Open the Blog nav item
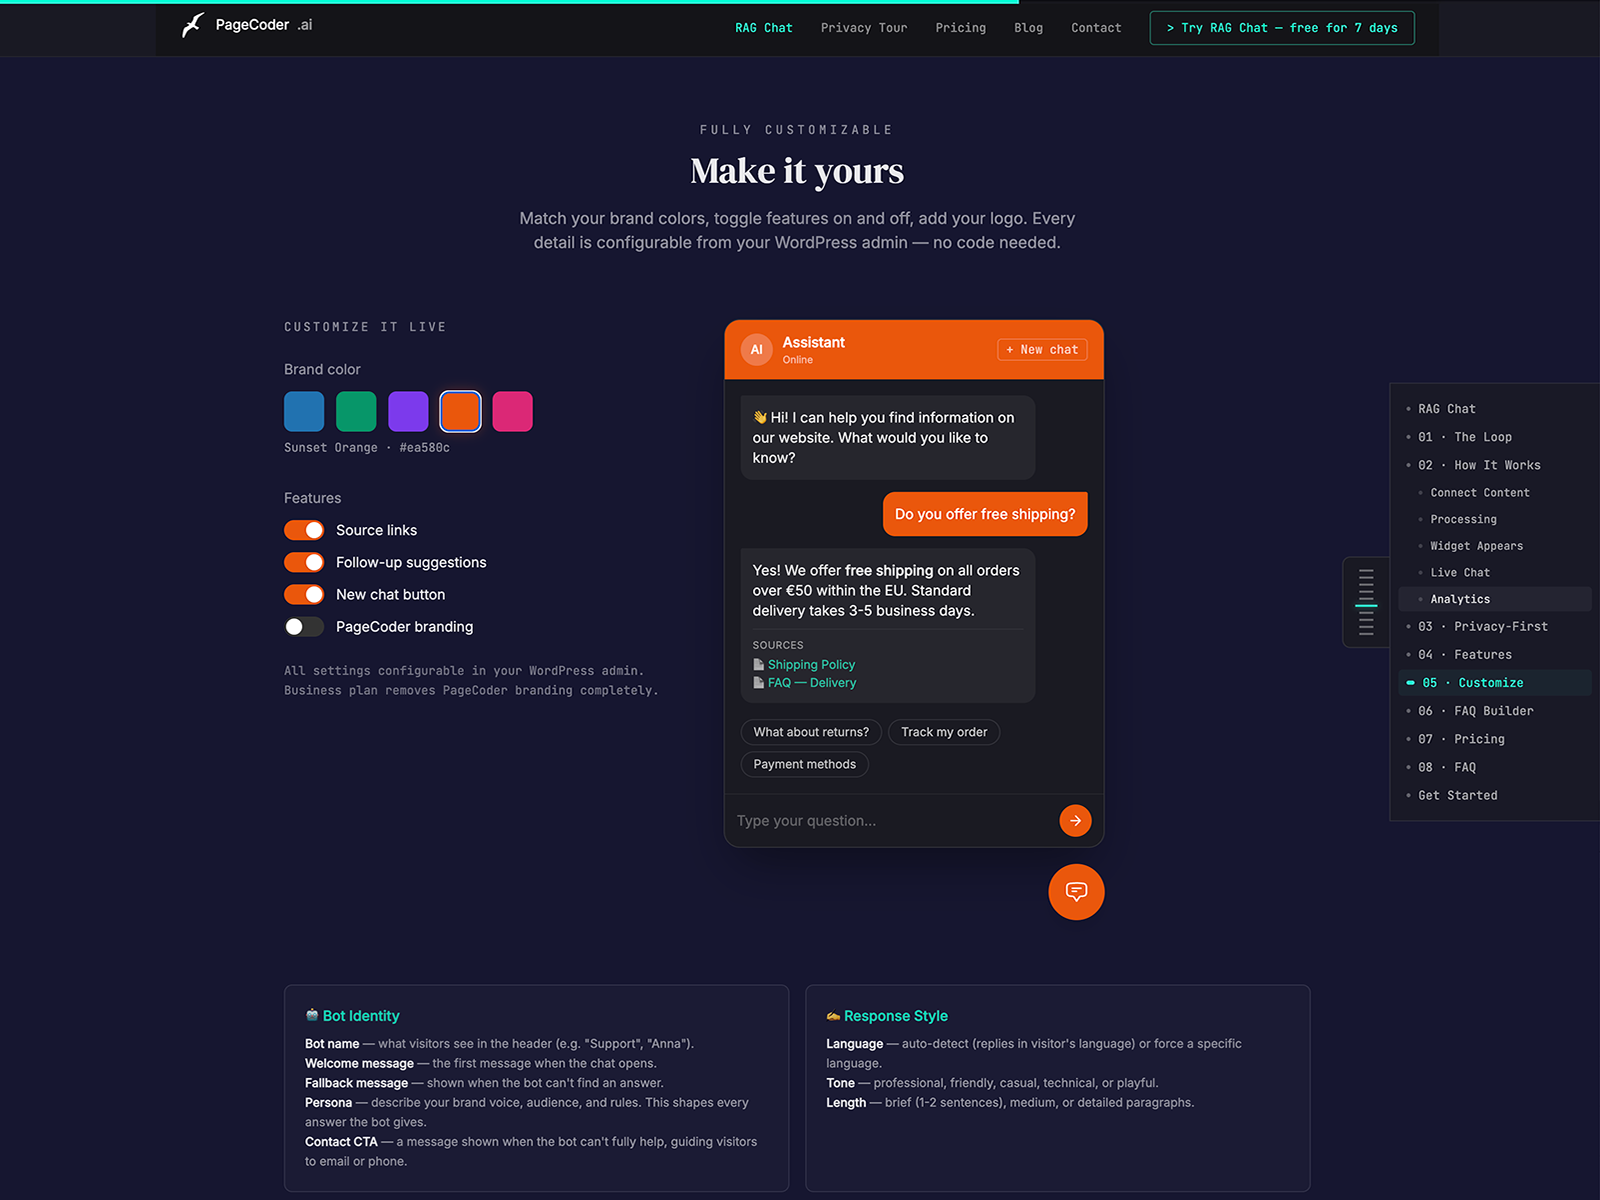The width and height of the screenshot is (1600, 1200). point(1029,28)
